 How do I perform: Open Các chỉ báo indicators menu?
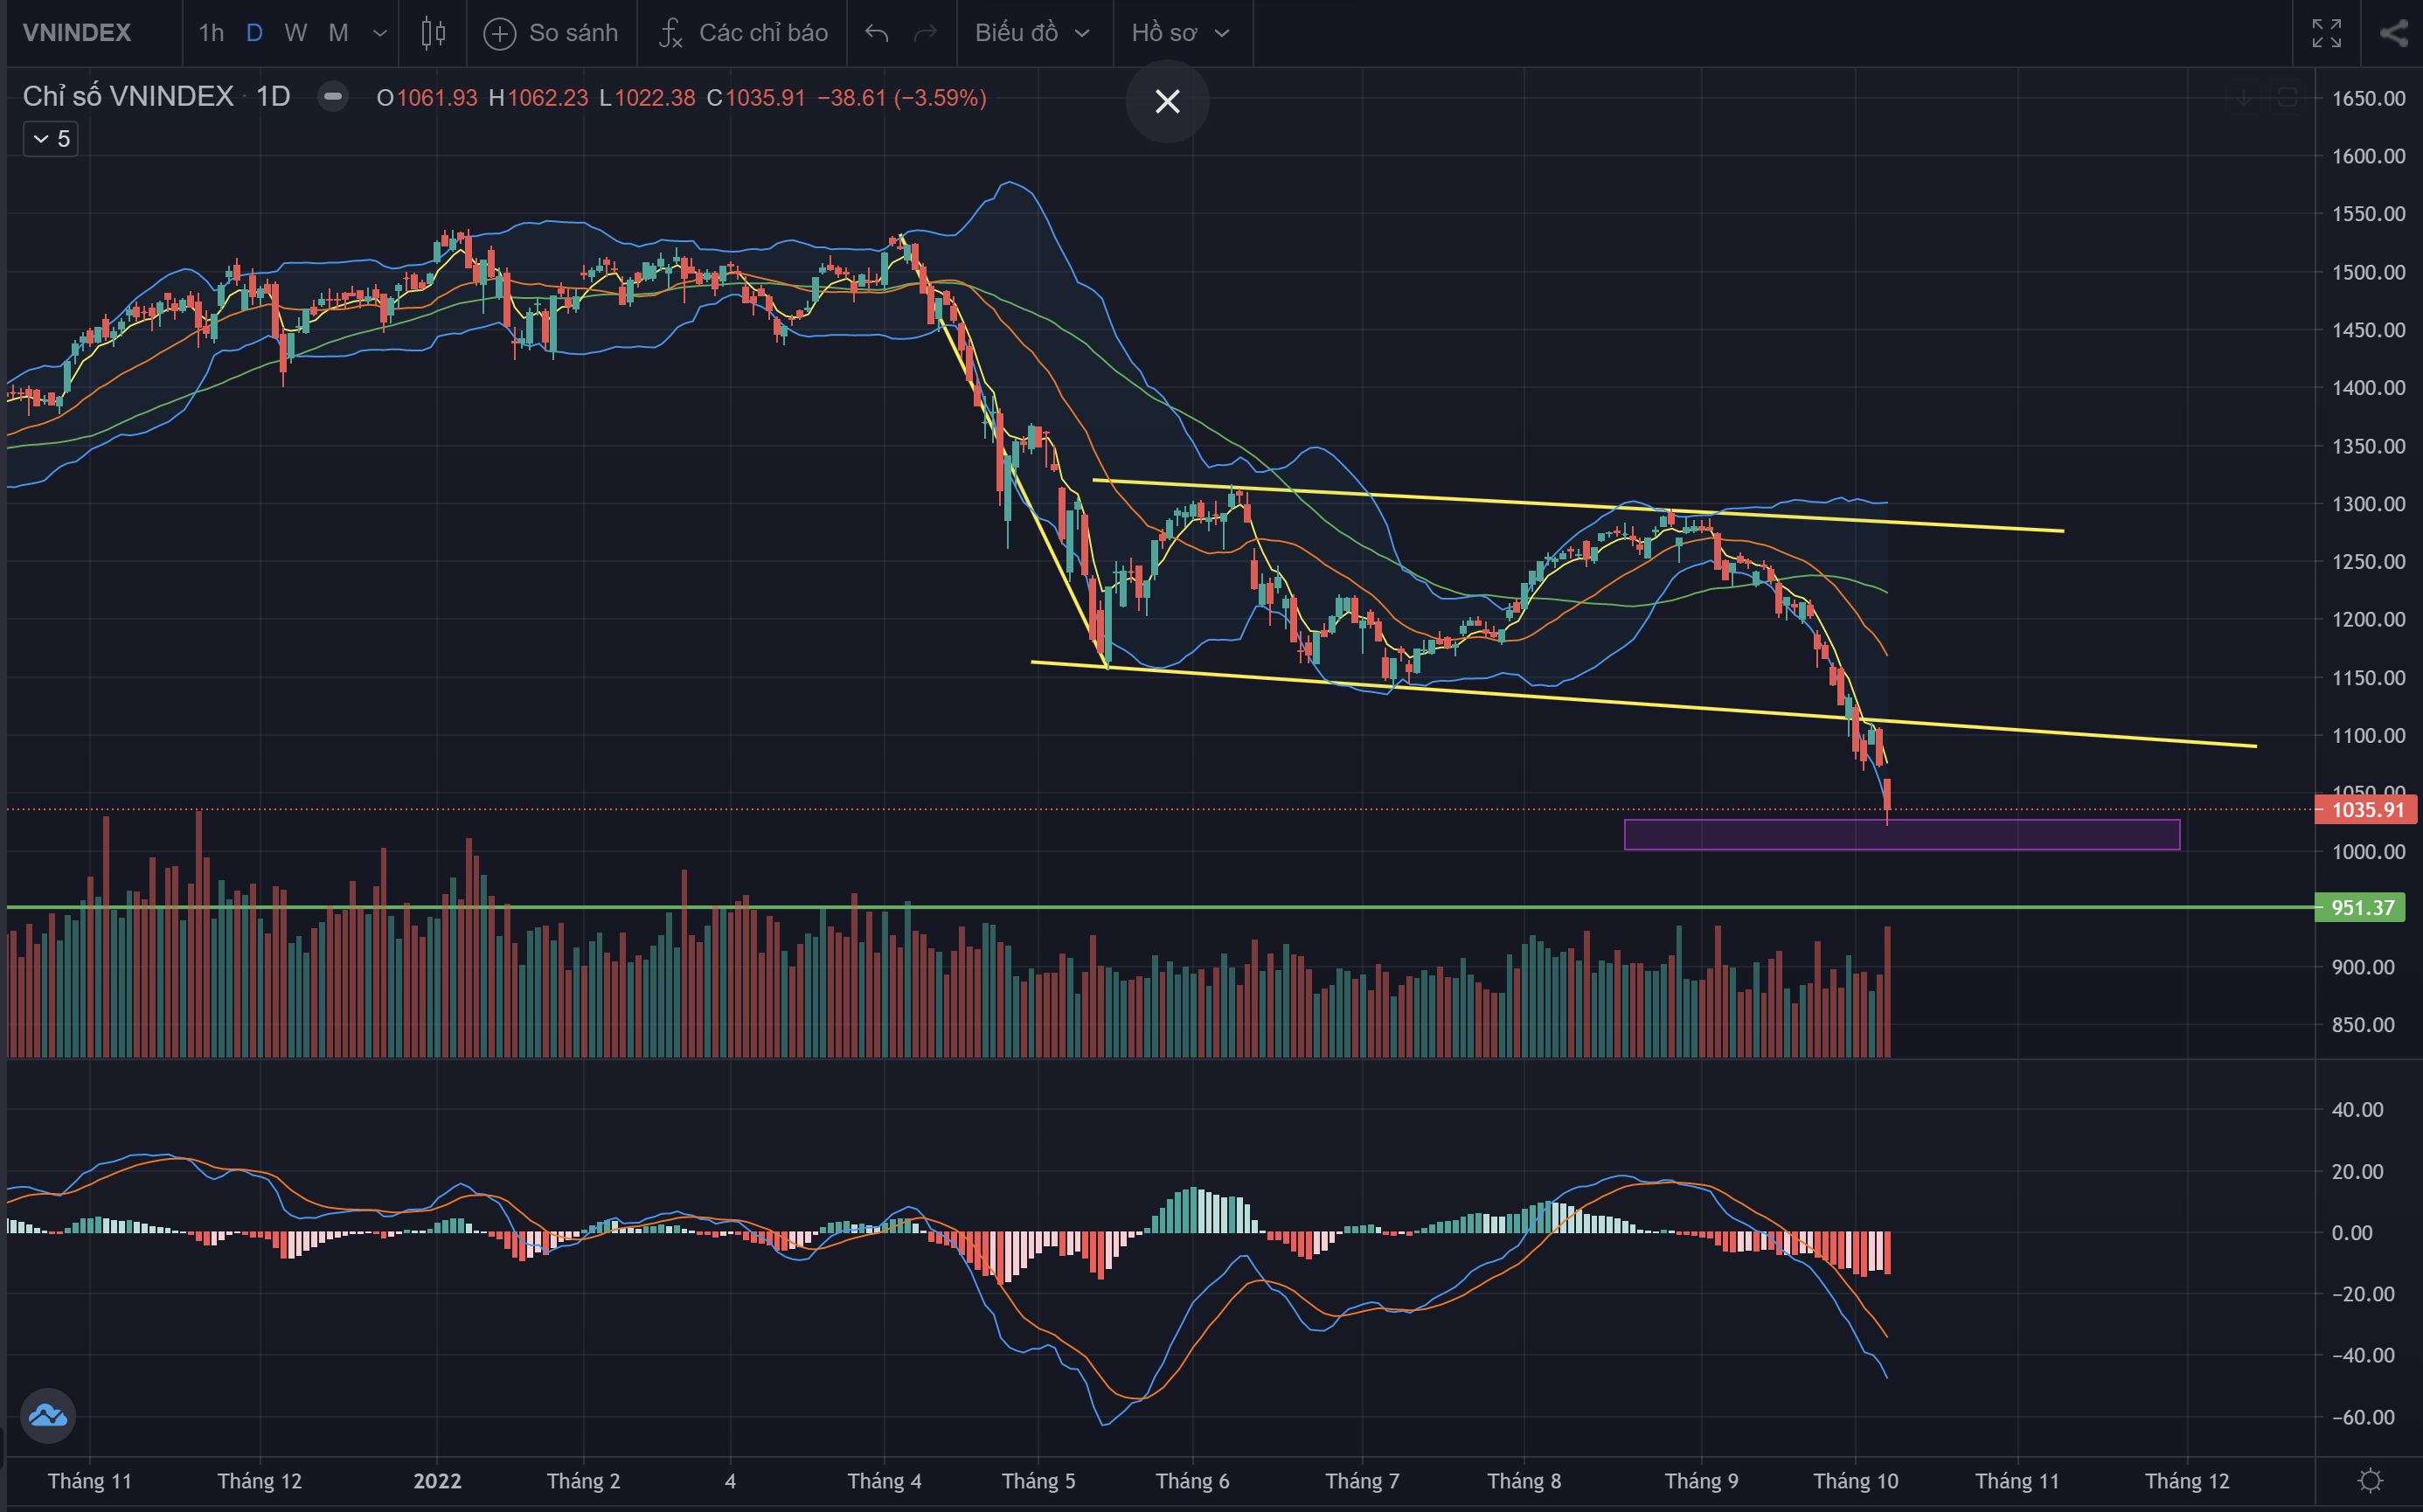pyautogui.click(x=742, y=33)
